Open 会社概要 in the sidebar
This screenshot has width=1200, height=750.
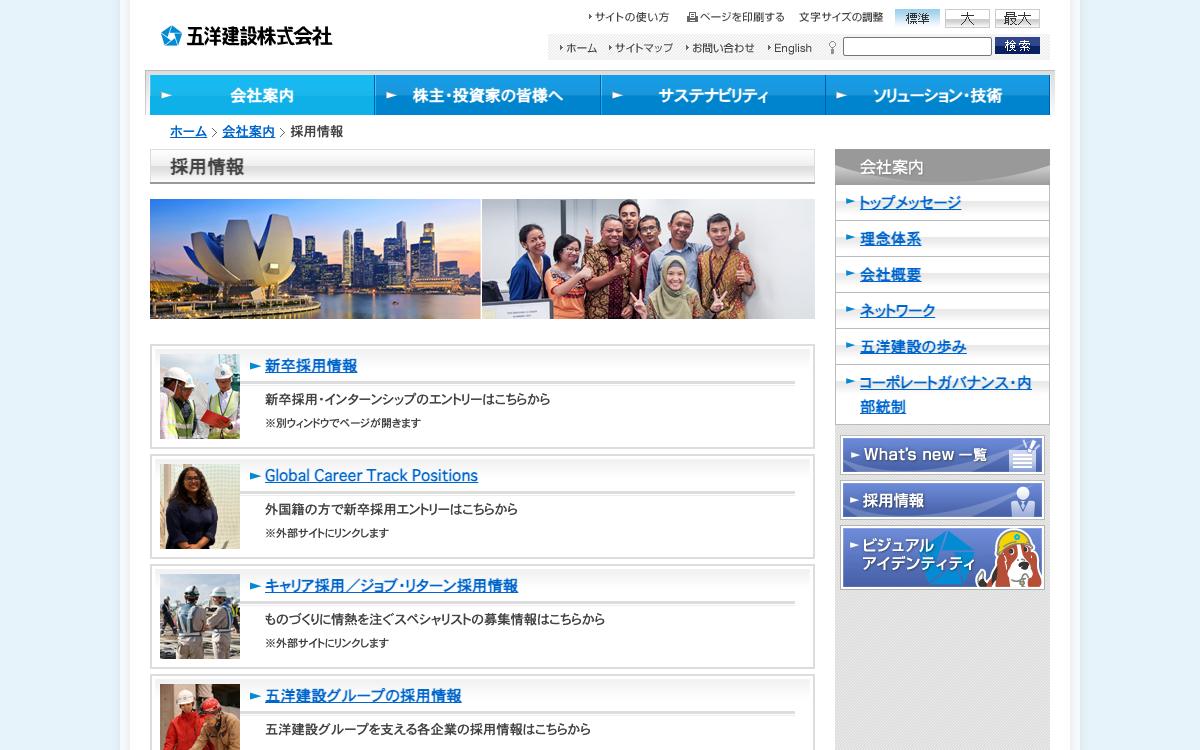(890, 275)
